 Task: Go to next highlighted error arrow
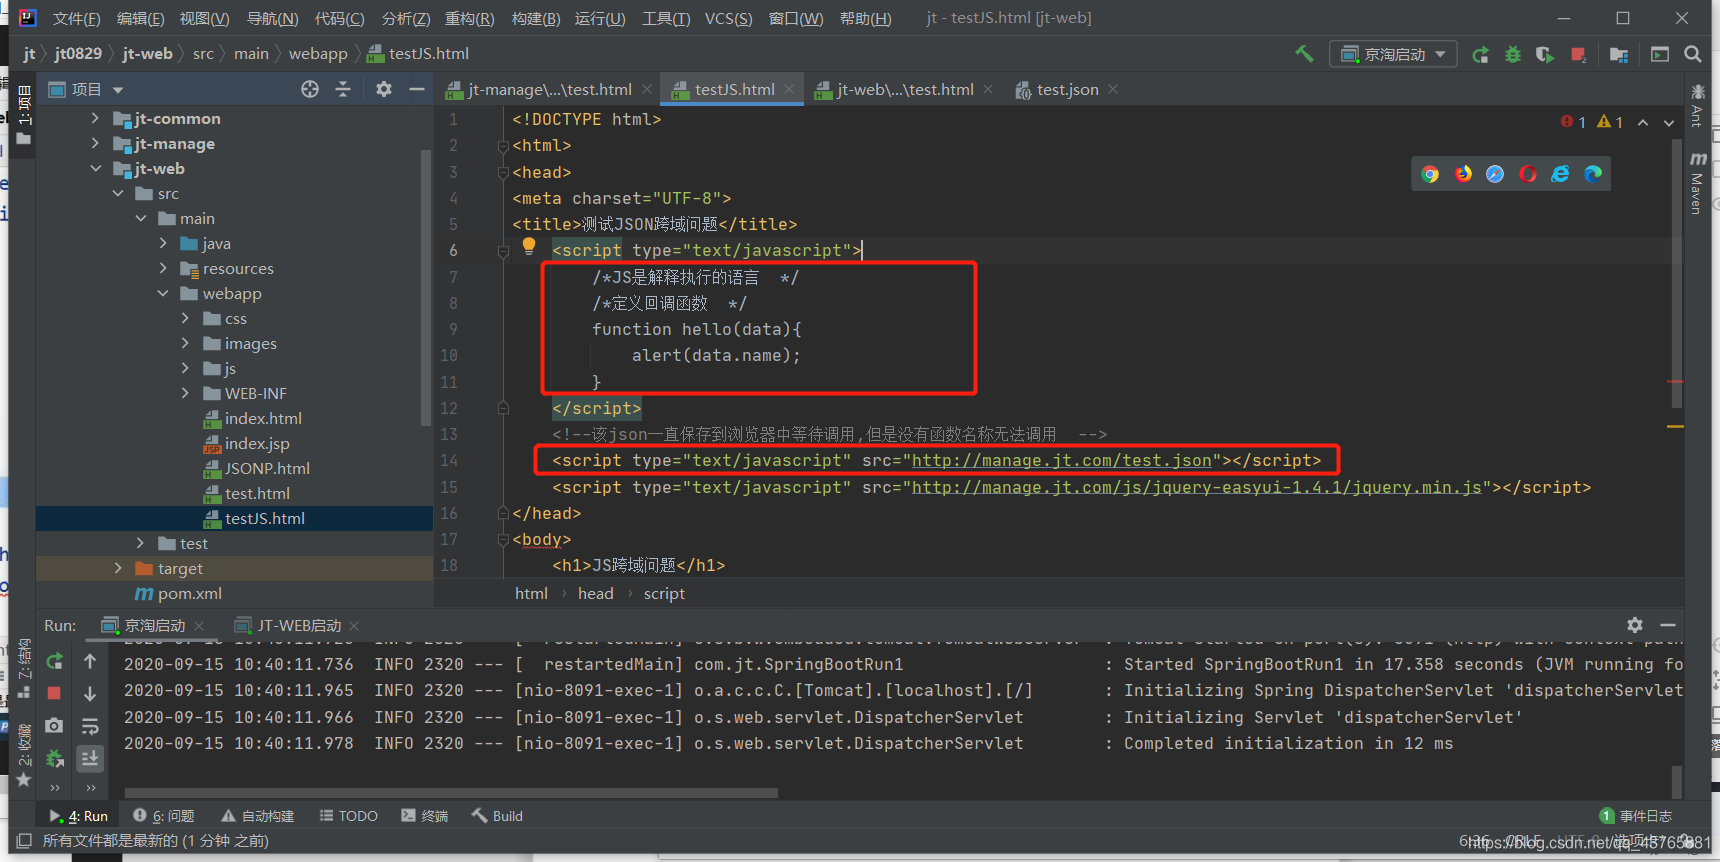pos(1669,122)
